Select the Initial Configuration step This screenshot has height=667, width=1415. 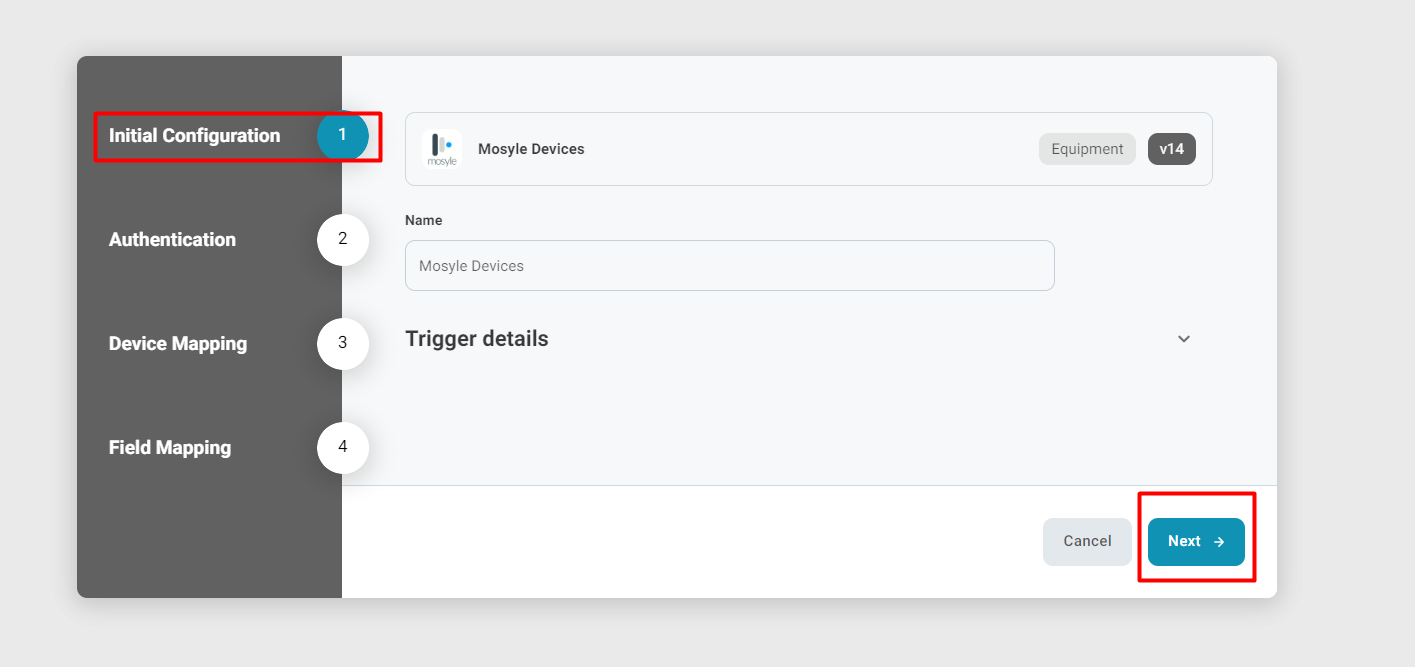[x=193, y=136]
